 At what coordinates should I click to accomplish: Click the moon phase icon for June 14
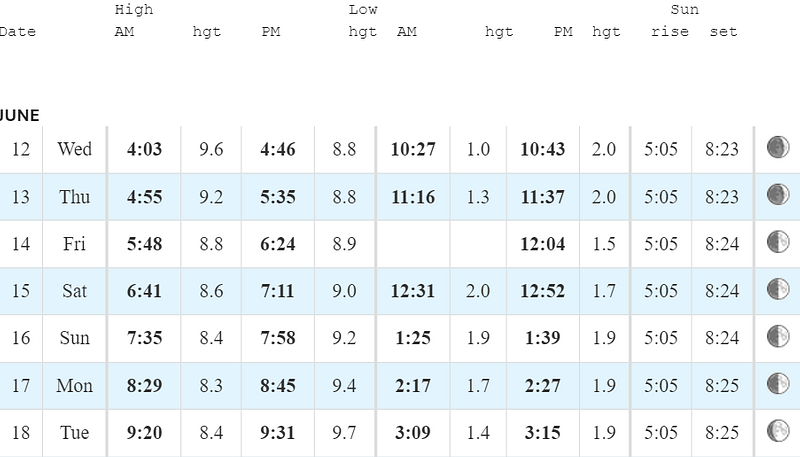point(778,242)
